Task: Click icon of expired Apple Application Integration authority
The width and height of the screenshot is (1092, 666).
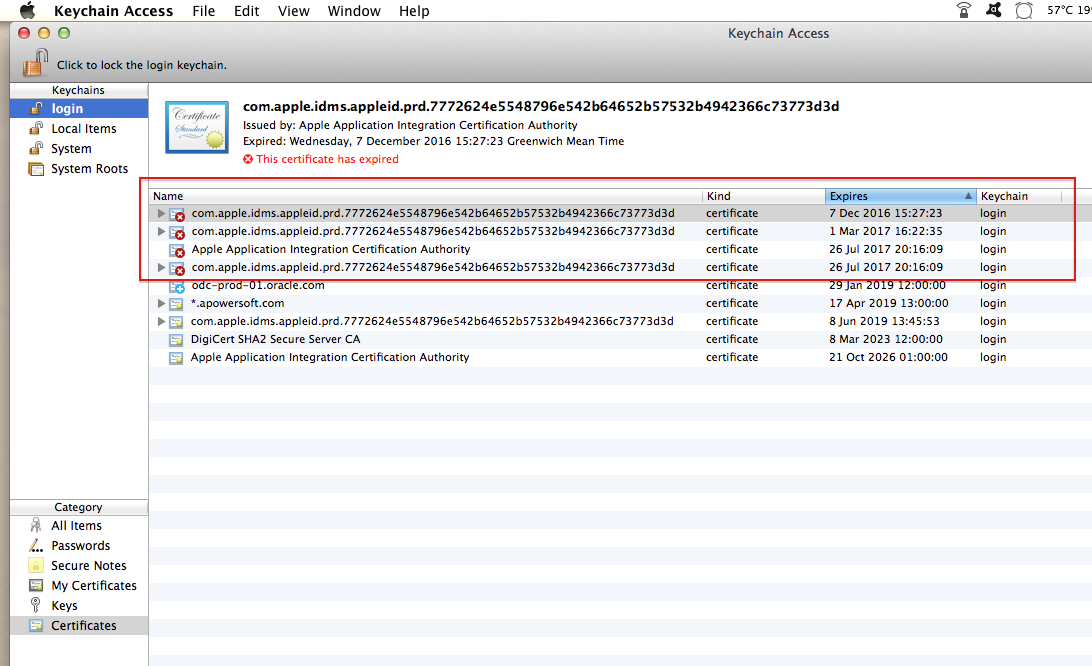Action: click(178, 251)
